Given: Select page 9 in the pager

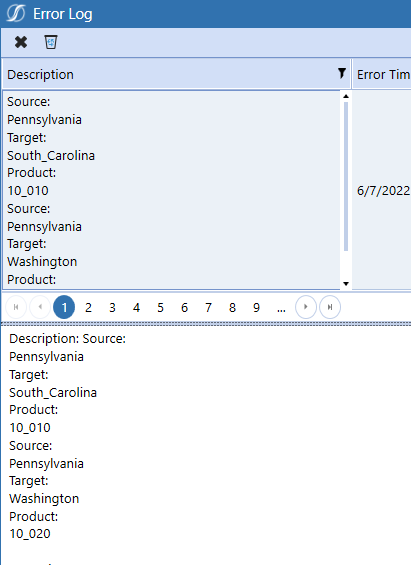Looking at the screenshot, I should click(256, 307).
